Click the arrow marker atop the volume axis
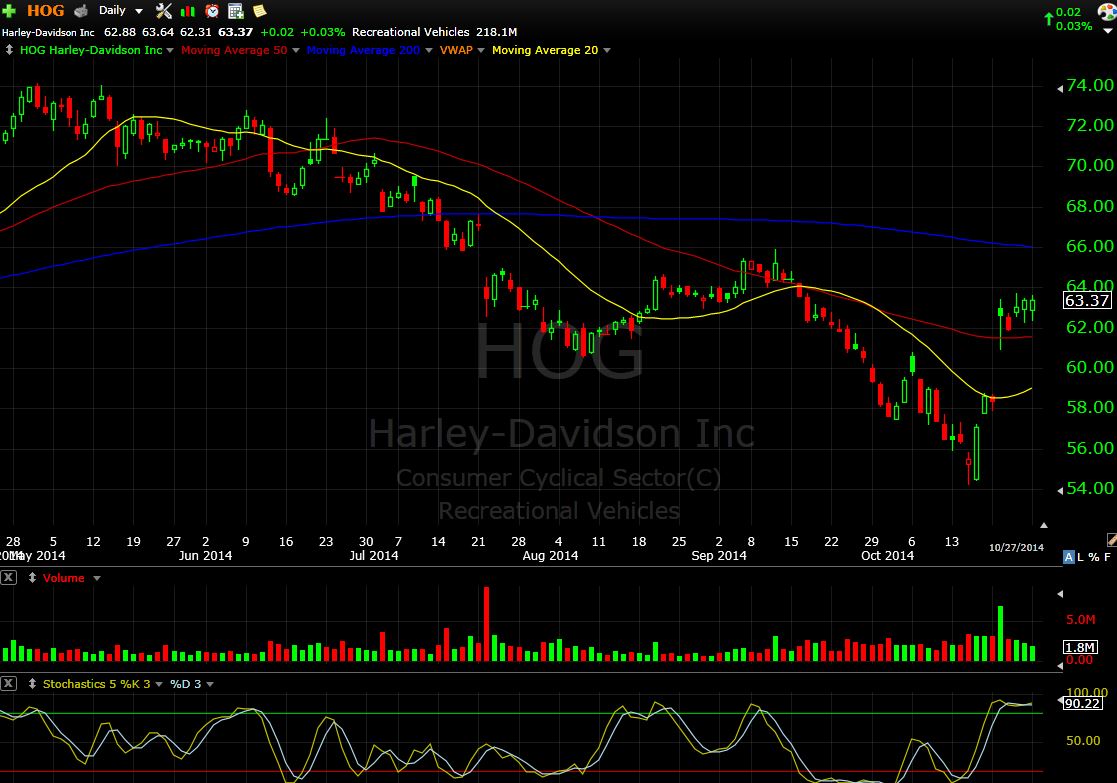This screenshot has height=783, width=1117. (1060, 593)
